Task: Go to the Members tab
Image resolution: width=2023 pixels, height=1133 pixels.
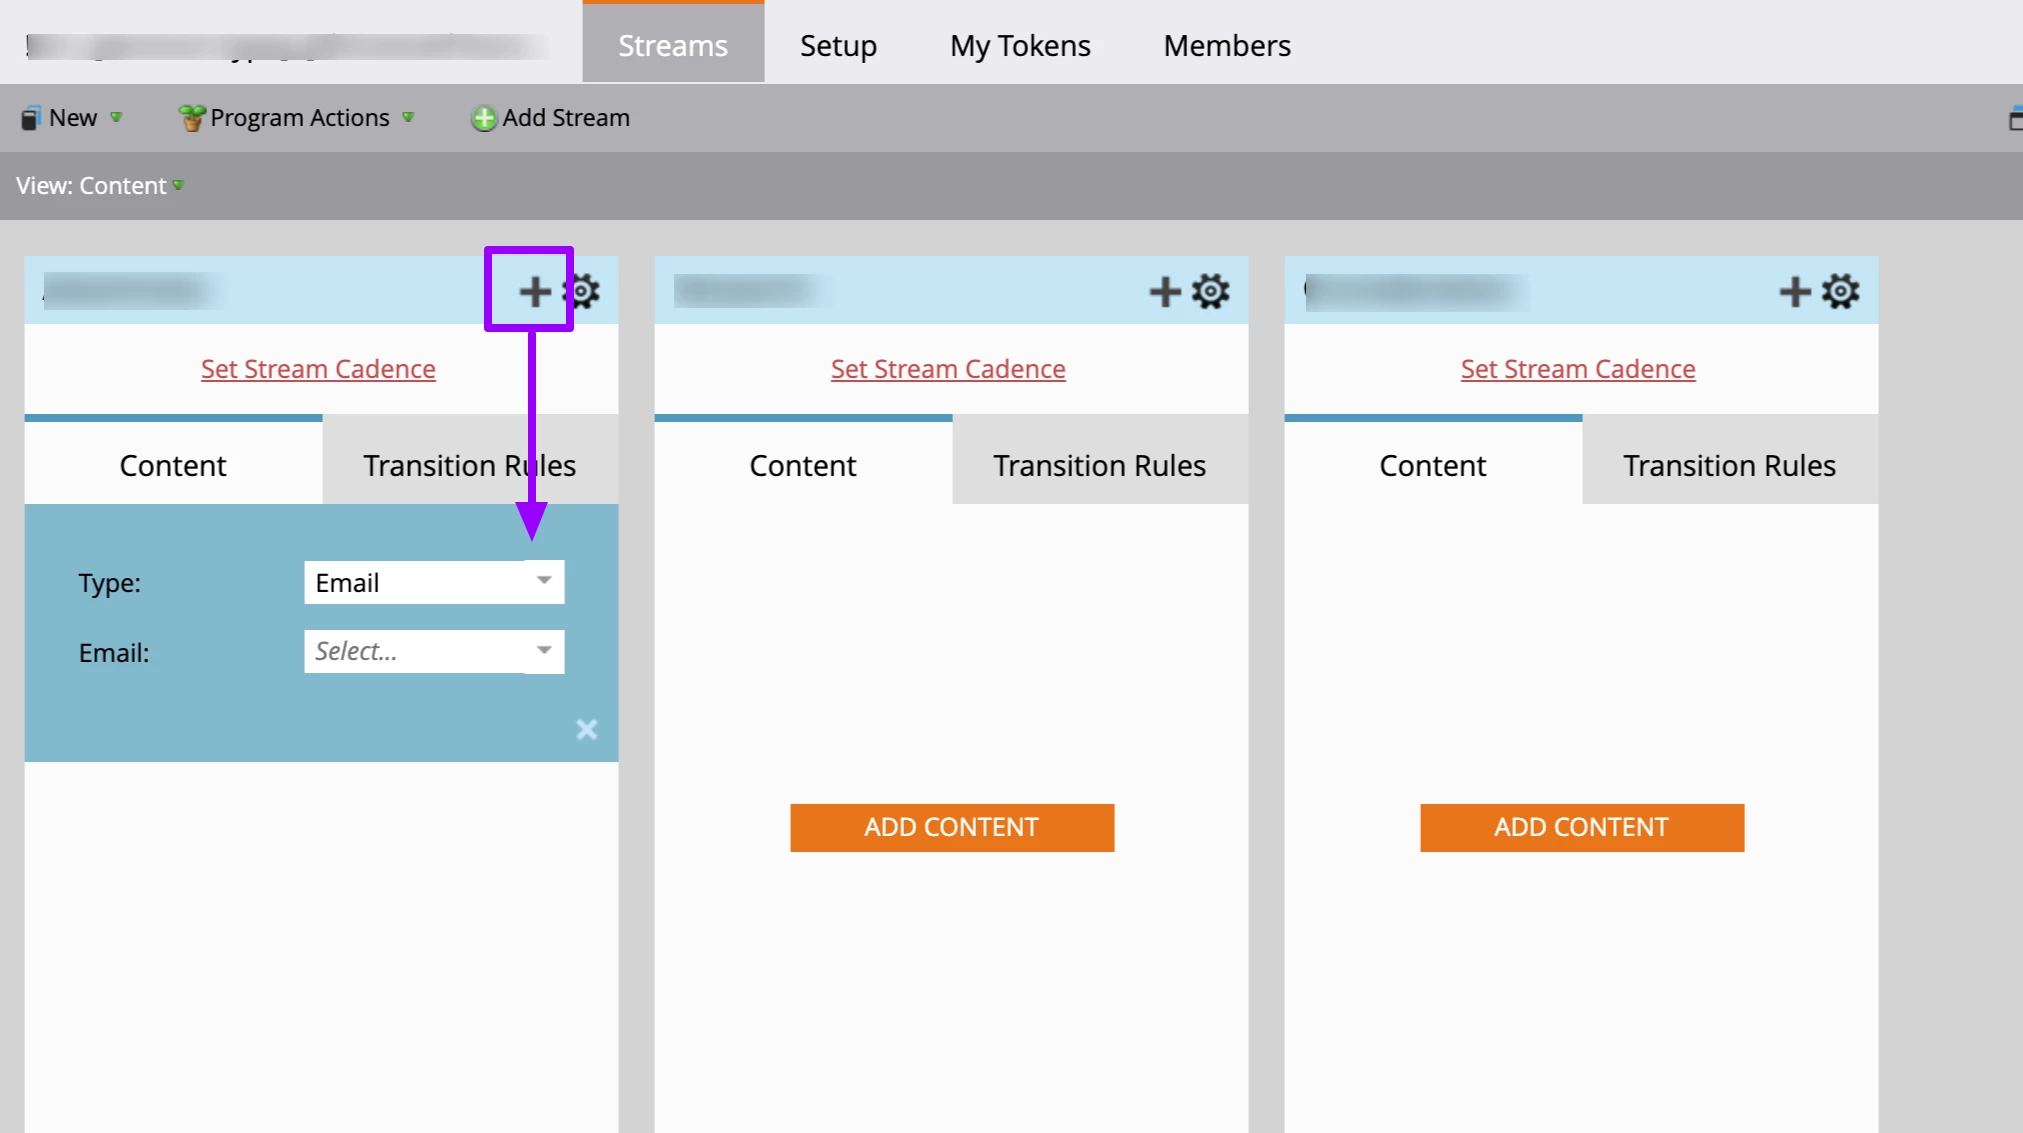Action: [x=1227, y=46]
